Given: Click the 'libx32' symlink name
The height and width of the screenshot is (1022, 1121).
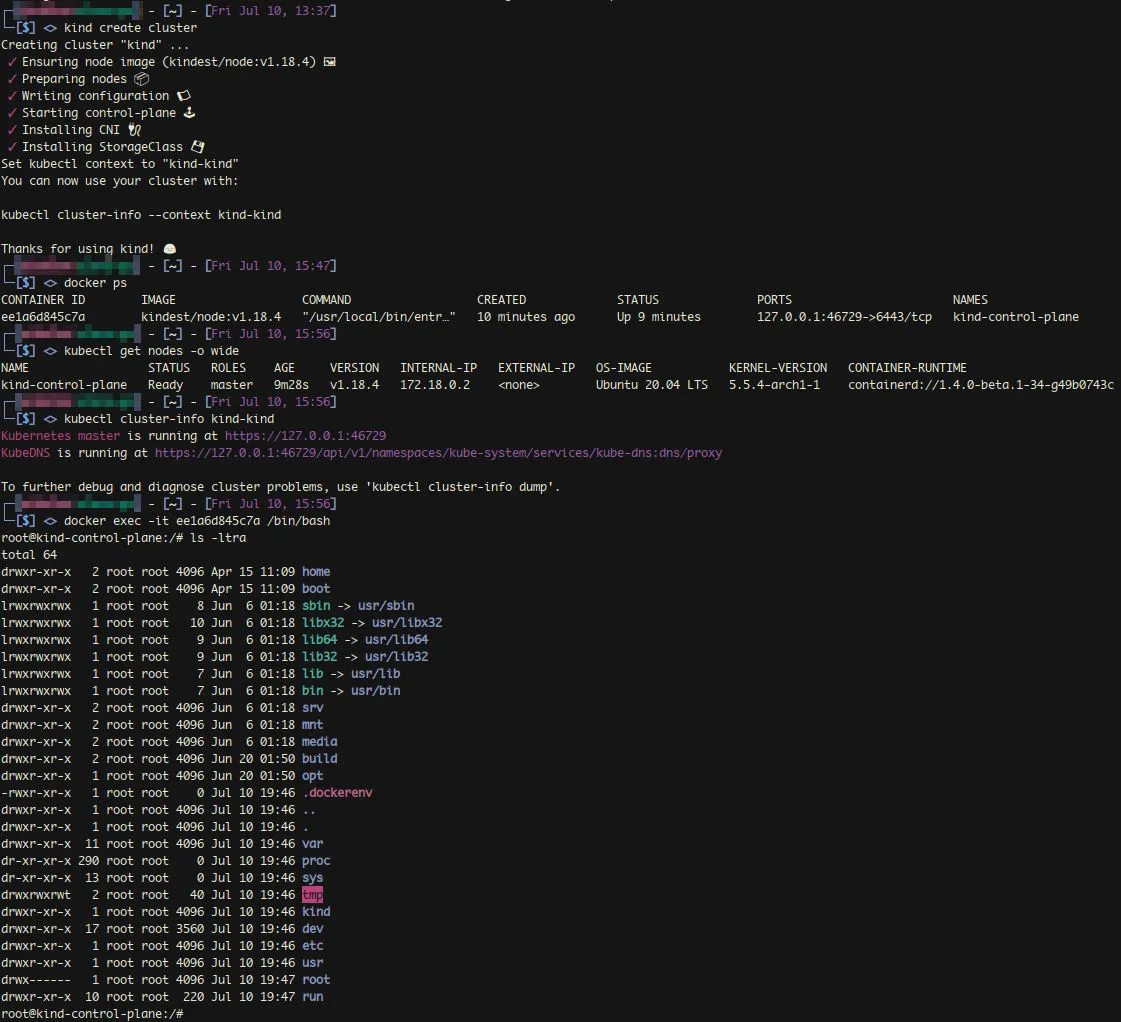Looking at the screenshot, I should point(322,623).
